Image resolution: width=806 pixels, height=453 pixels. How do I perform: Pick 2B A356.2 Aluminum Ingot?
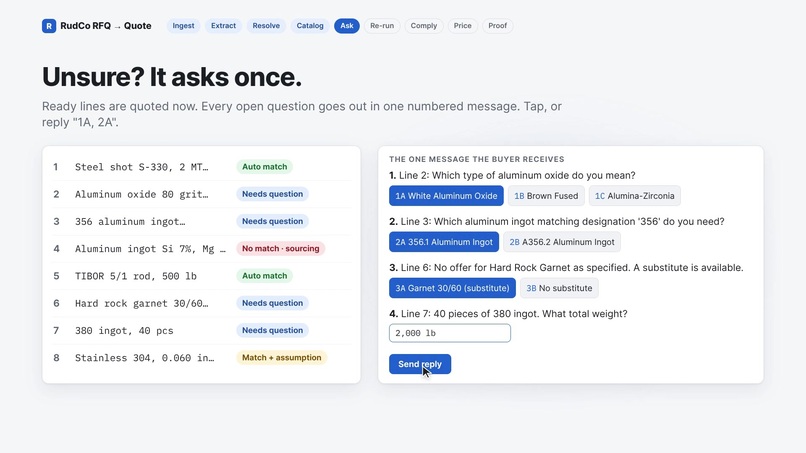562,242
